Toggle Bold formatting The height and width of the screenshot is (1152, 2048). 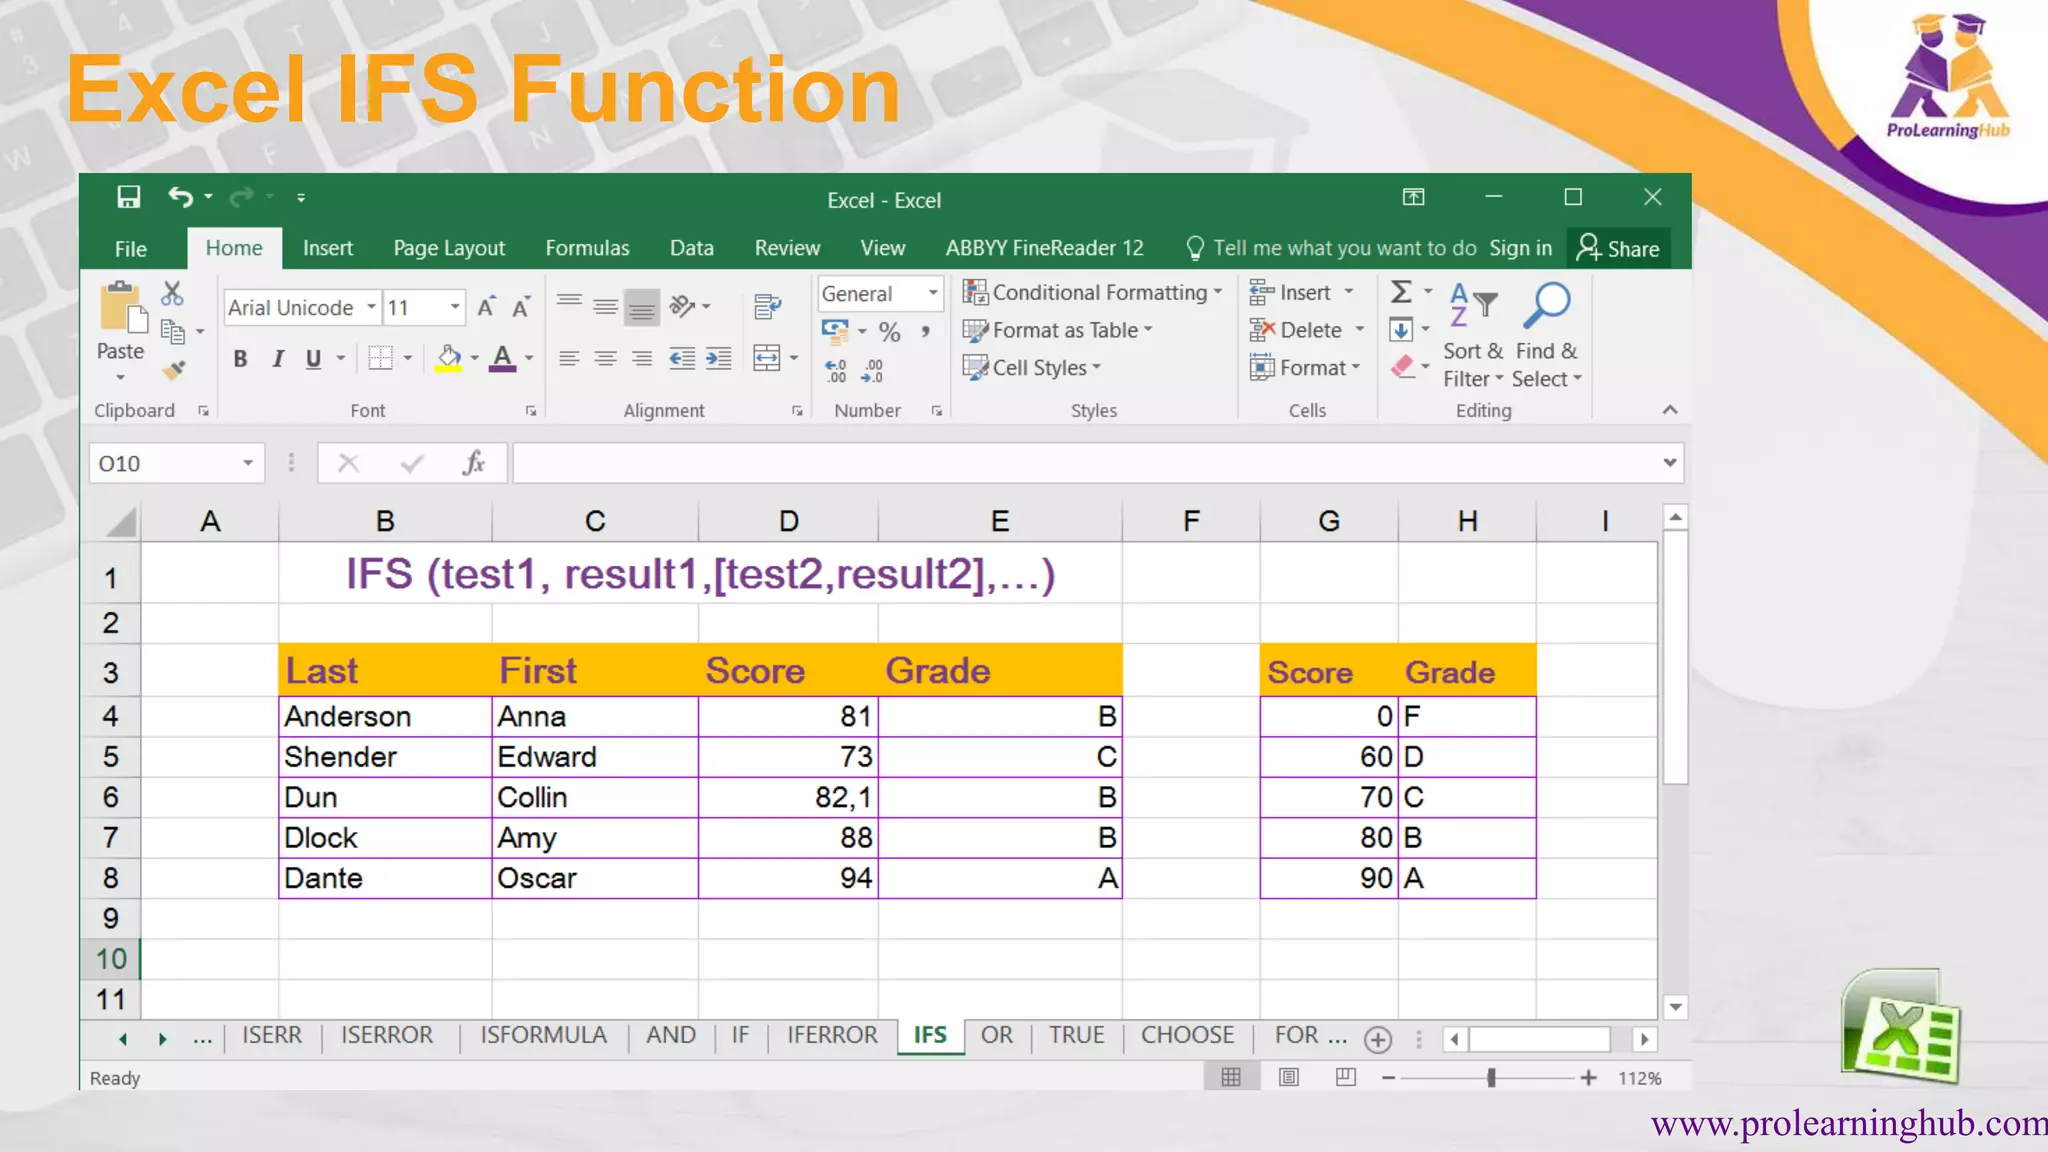(240, 358)
